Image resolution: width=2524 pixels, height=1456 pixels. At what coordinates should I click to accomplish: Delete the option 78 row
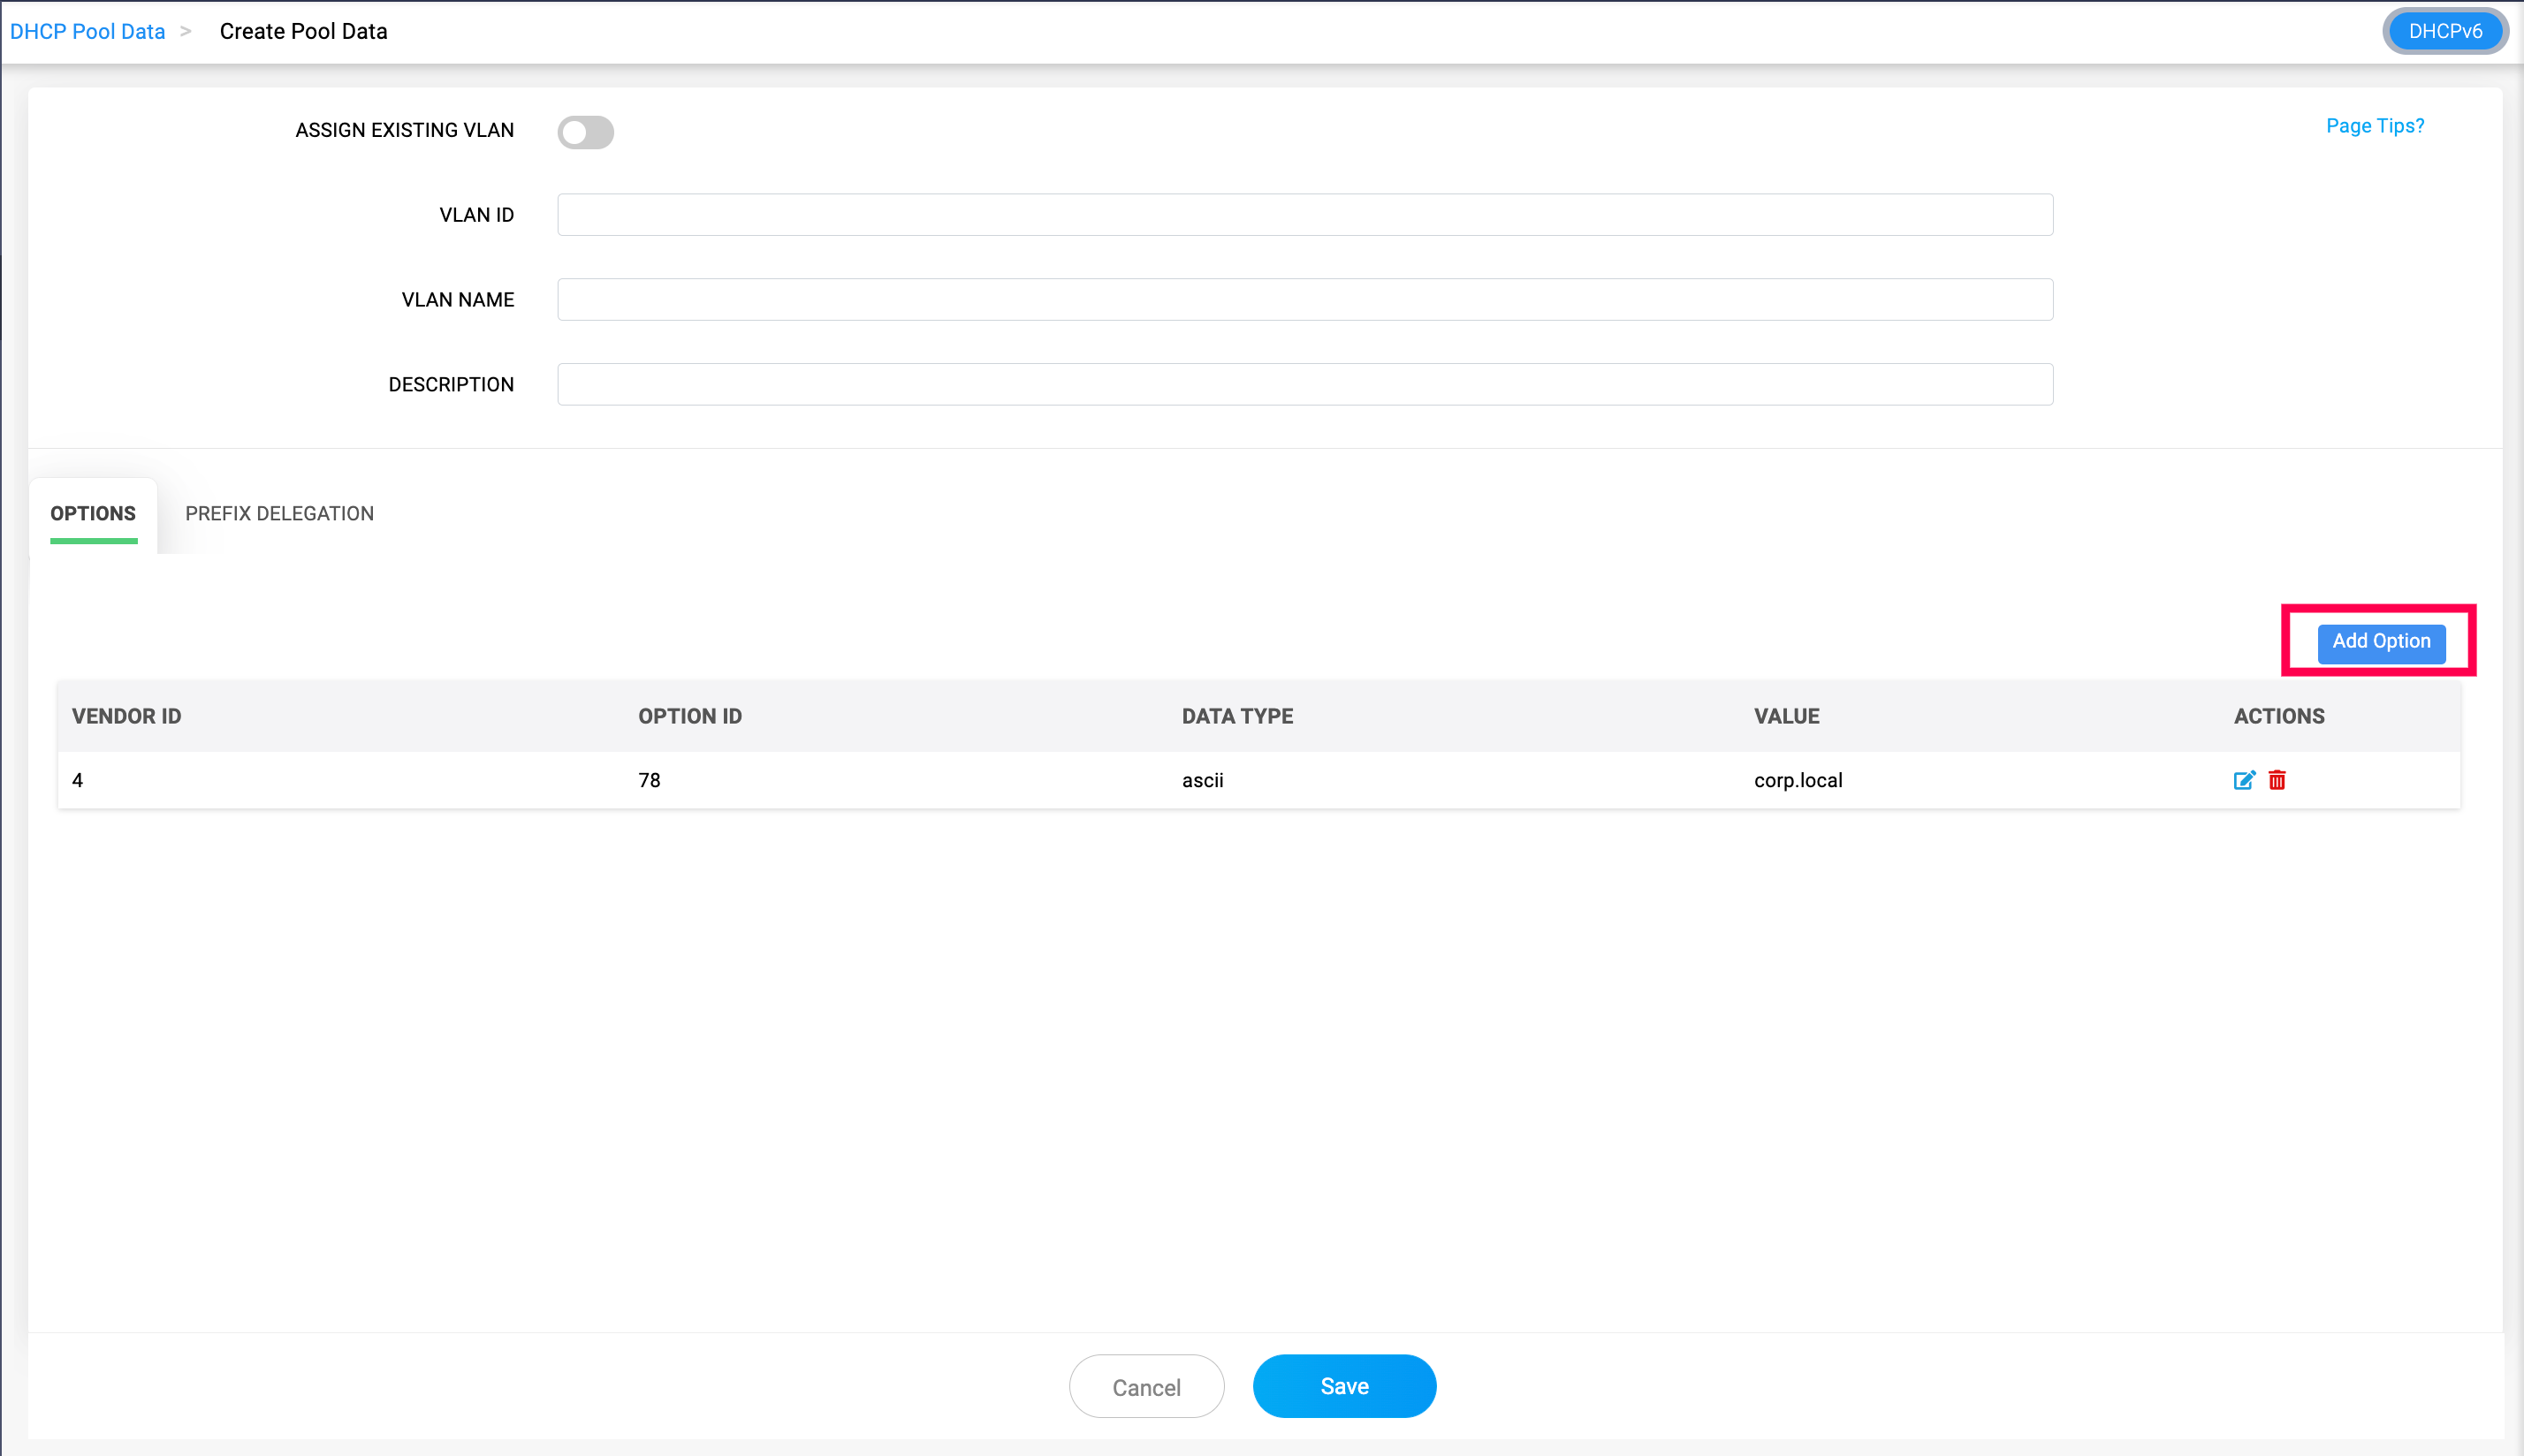coord(2277,780)
